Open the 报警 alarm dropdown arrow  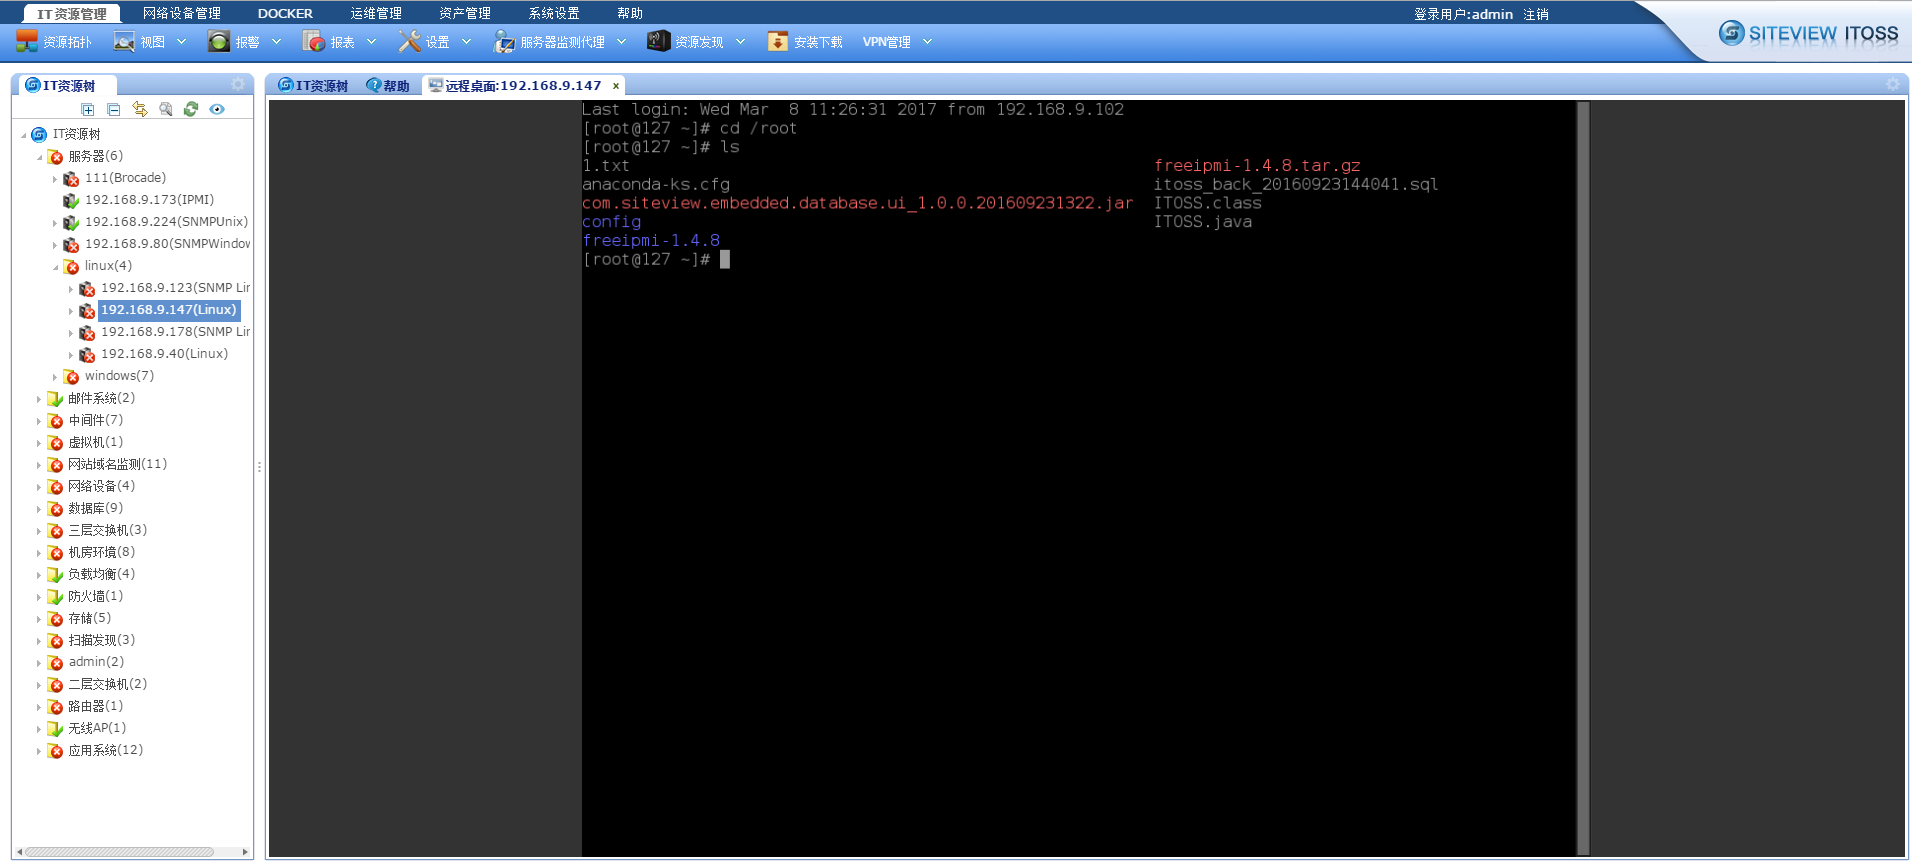(x=277, y=42)
